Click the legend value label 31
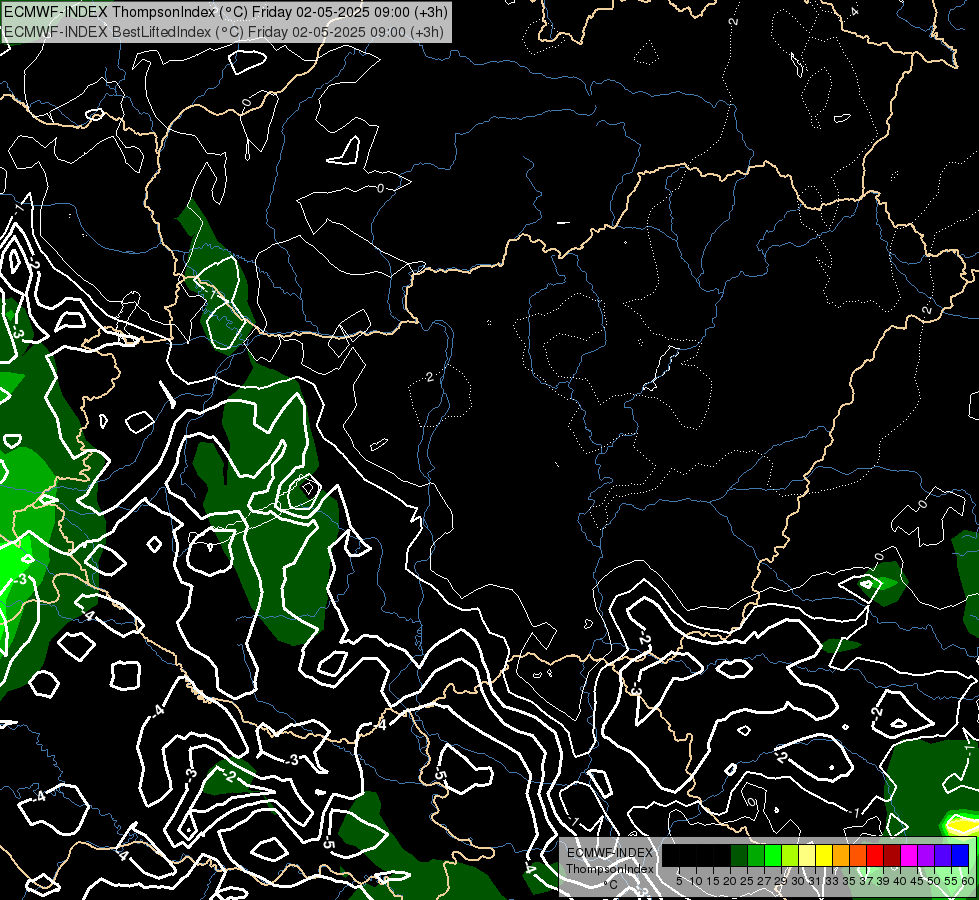The image size is (979, 900). [815, 881]
